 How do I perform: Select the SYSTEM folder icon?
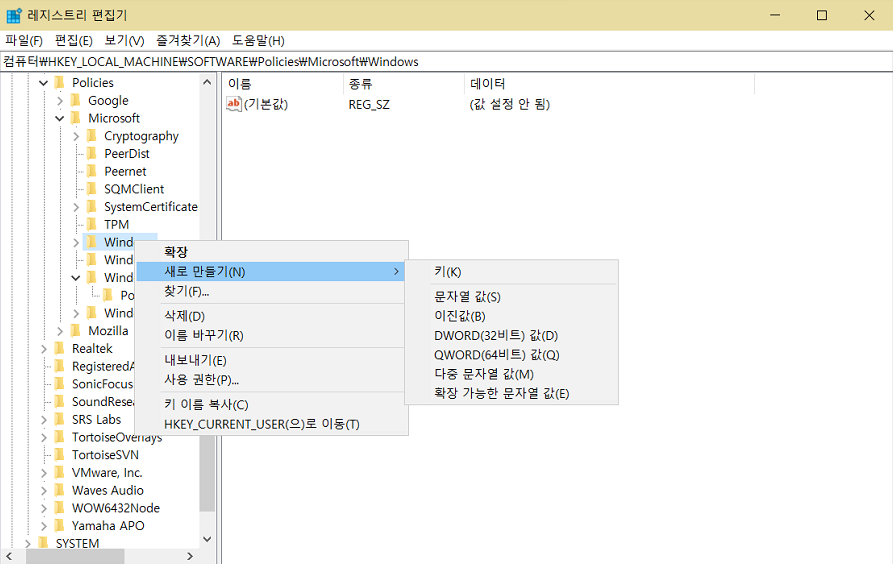(44, 543)
